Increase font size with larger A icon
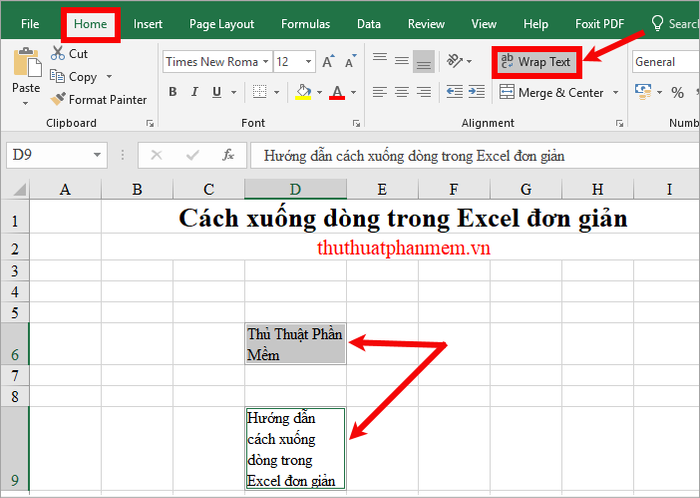 (328, 62)
